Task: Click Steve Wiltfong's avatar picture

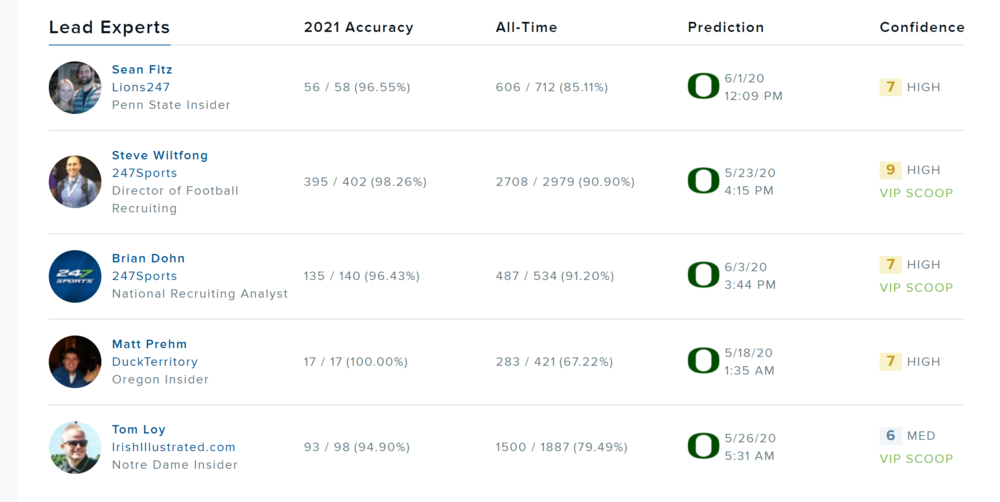Action: tap(75, 181)
